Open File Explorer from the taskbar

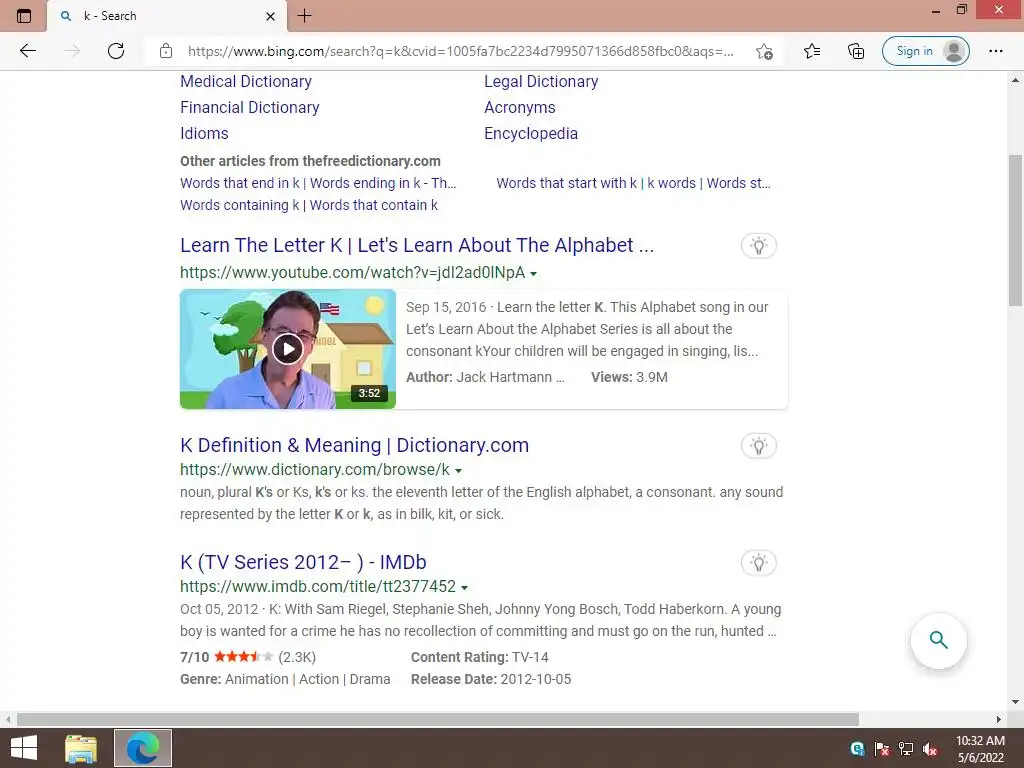tap(81, 748)
